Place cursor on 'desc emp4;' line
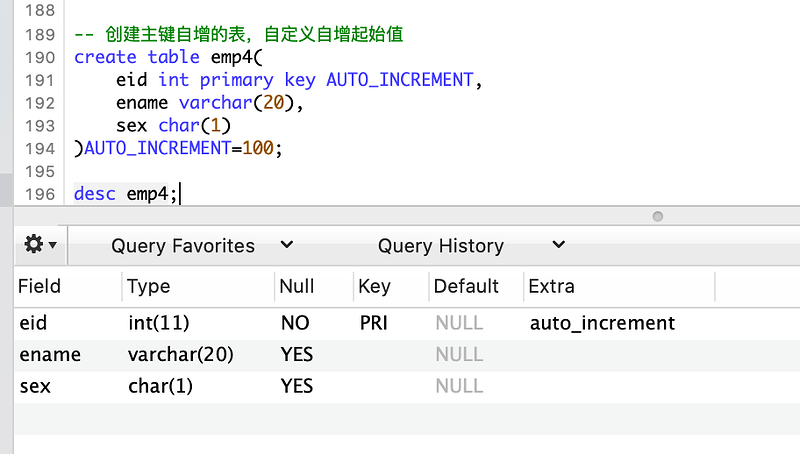The image size is (800, 454). tap(126, 194)
